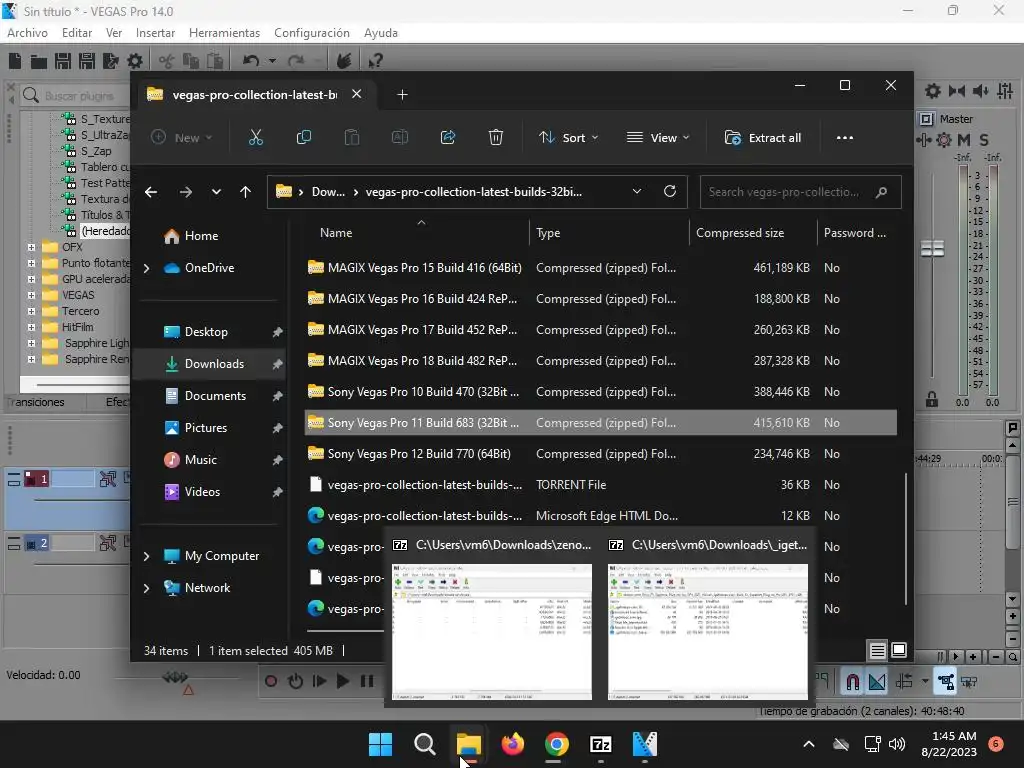Click the What's This help icon in VEGAS

tap(375, 61)
